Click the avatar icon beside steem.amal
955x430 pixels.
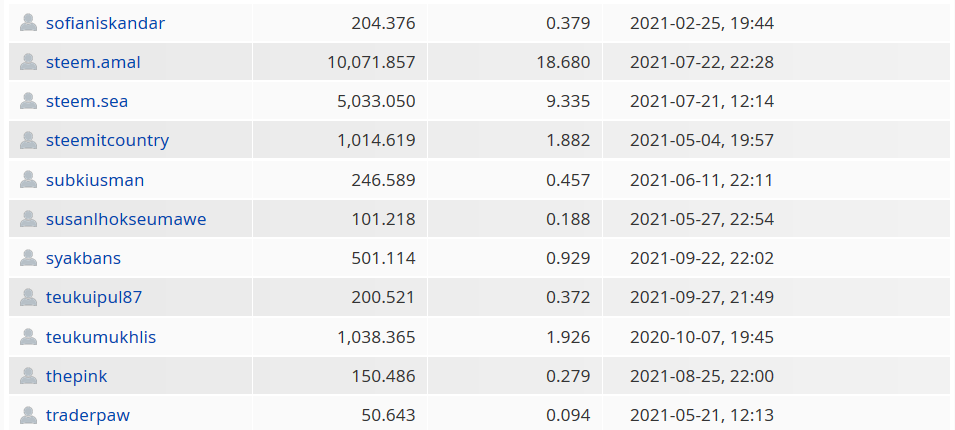click(x=28, y=62)
